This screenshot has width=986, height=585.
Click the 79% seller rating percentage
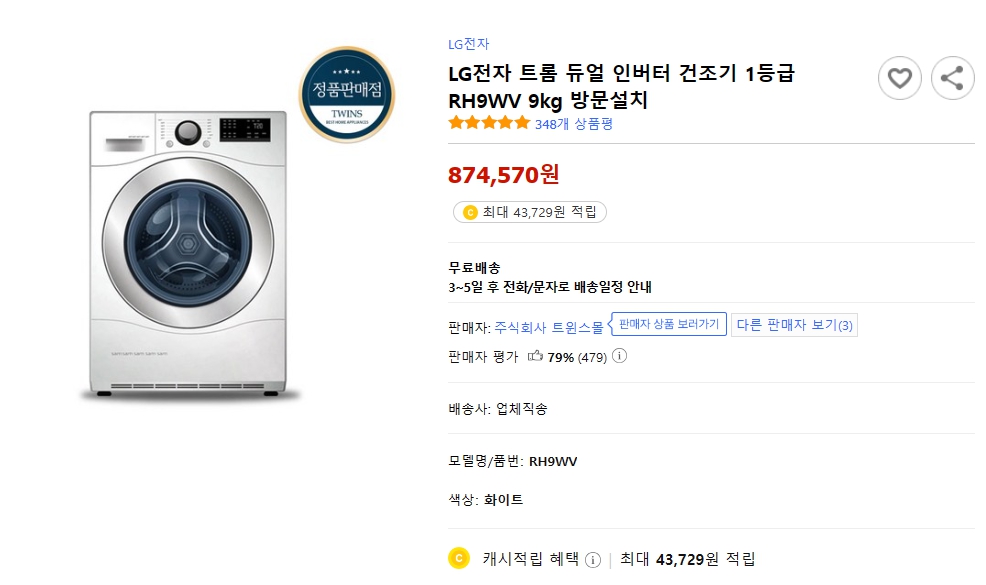pos(560,357)
